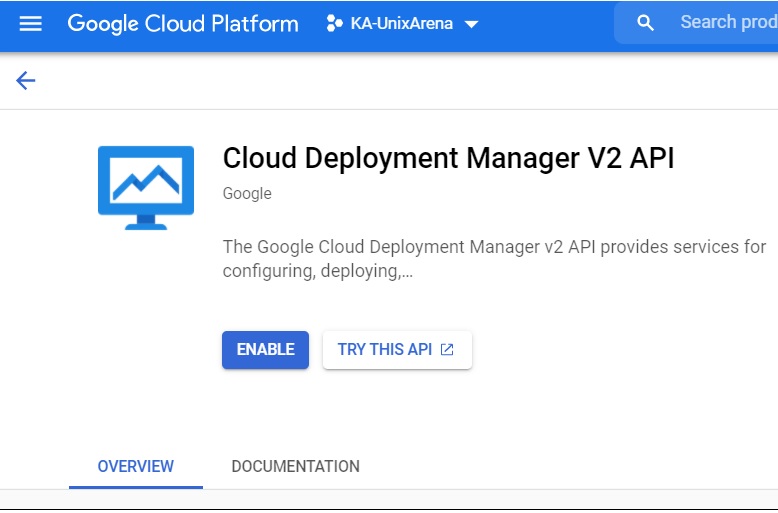The height and width of the screenshot is (513, 778).
Task: Enable the Cloud Deployment Manager API
Action: (x=265, y=350)
